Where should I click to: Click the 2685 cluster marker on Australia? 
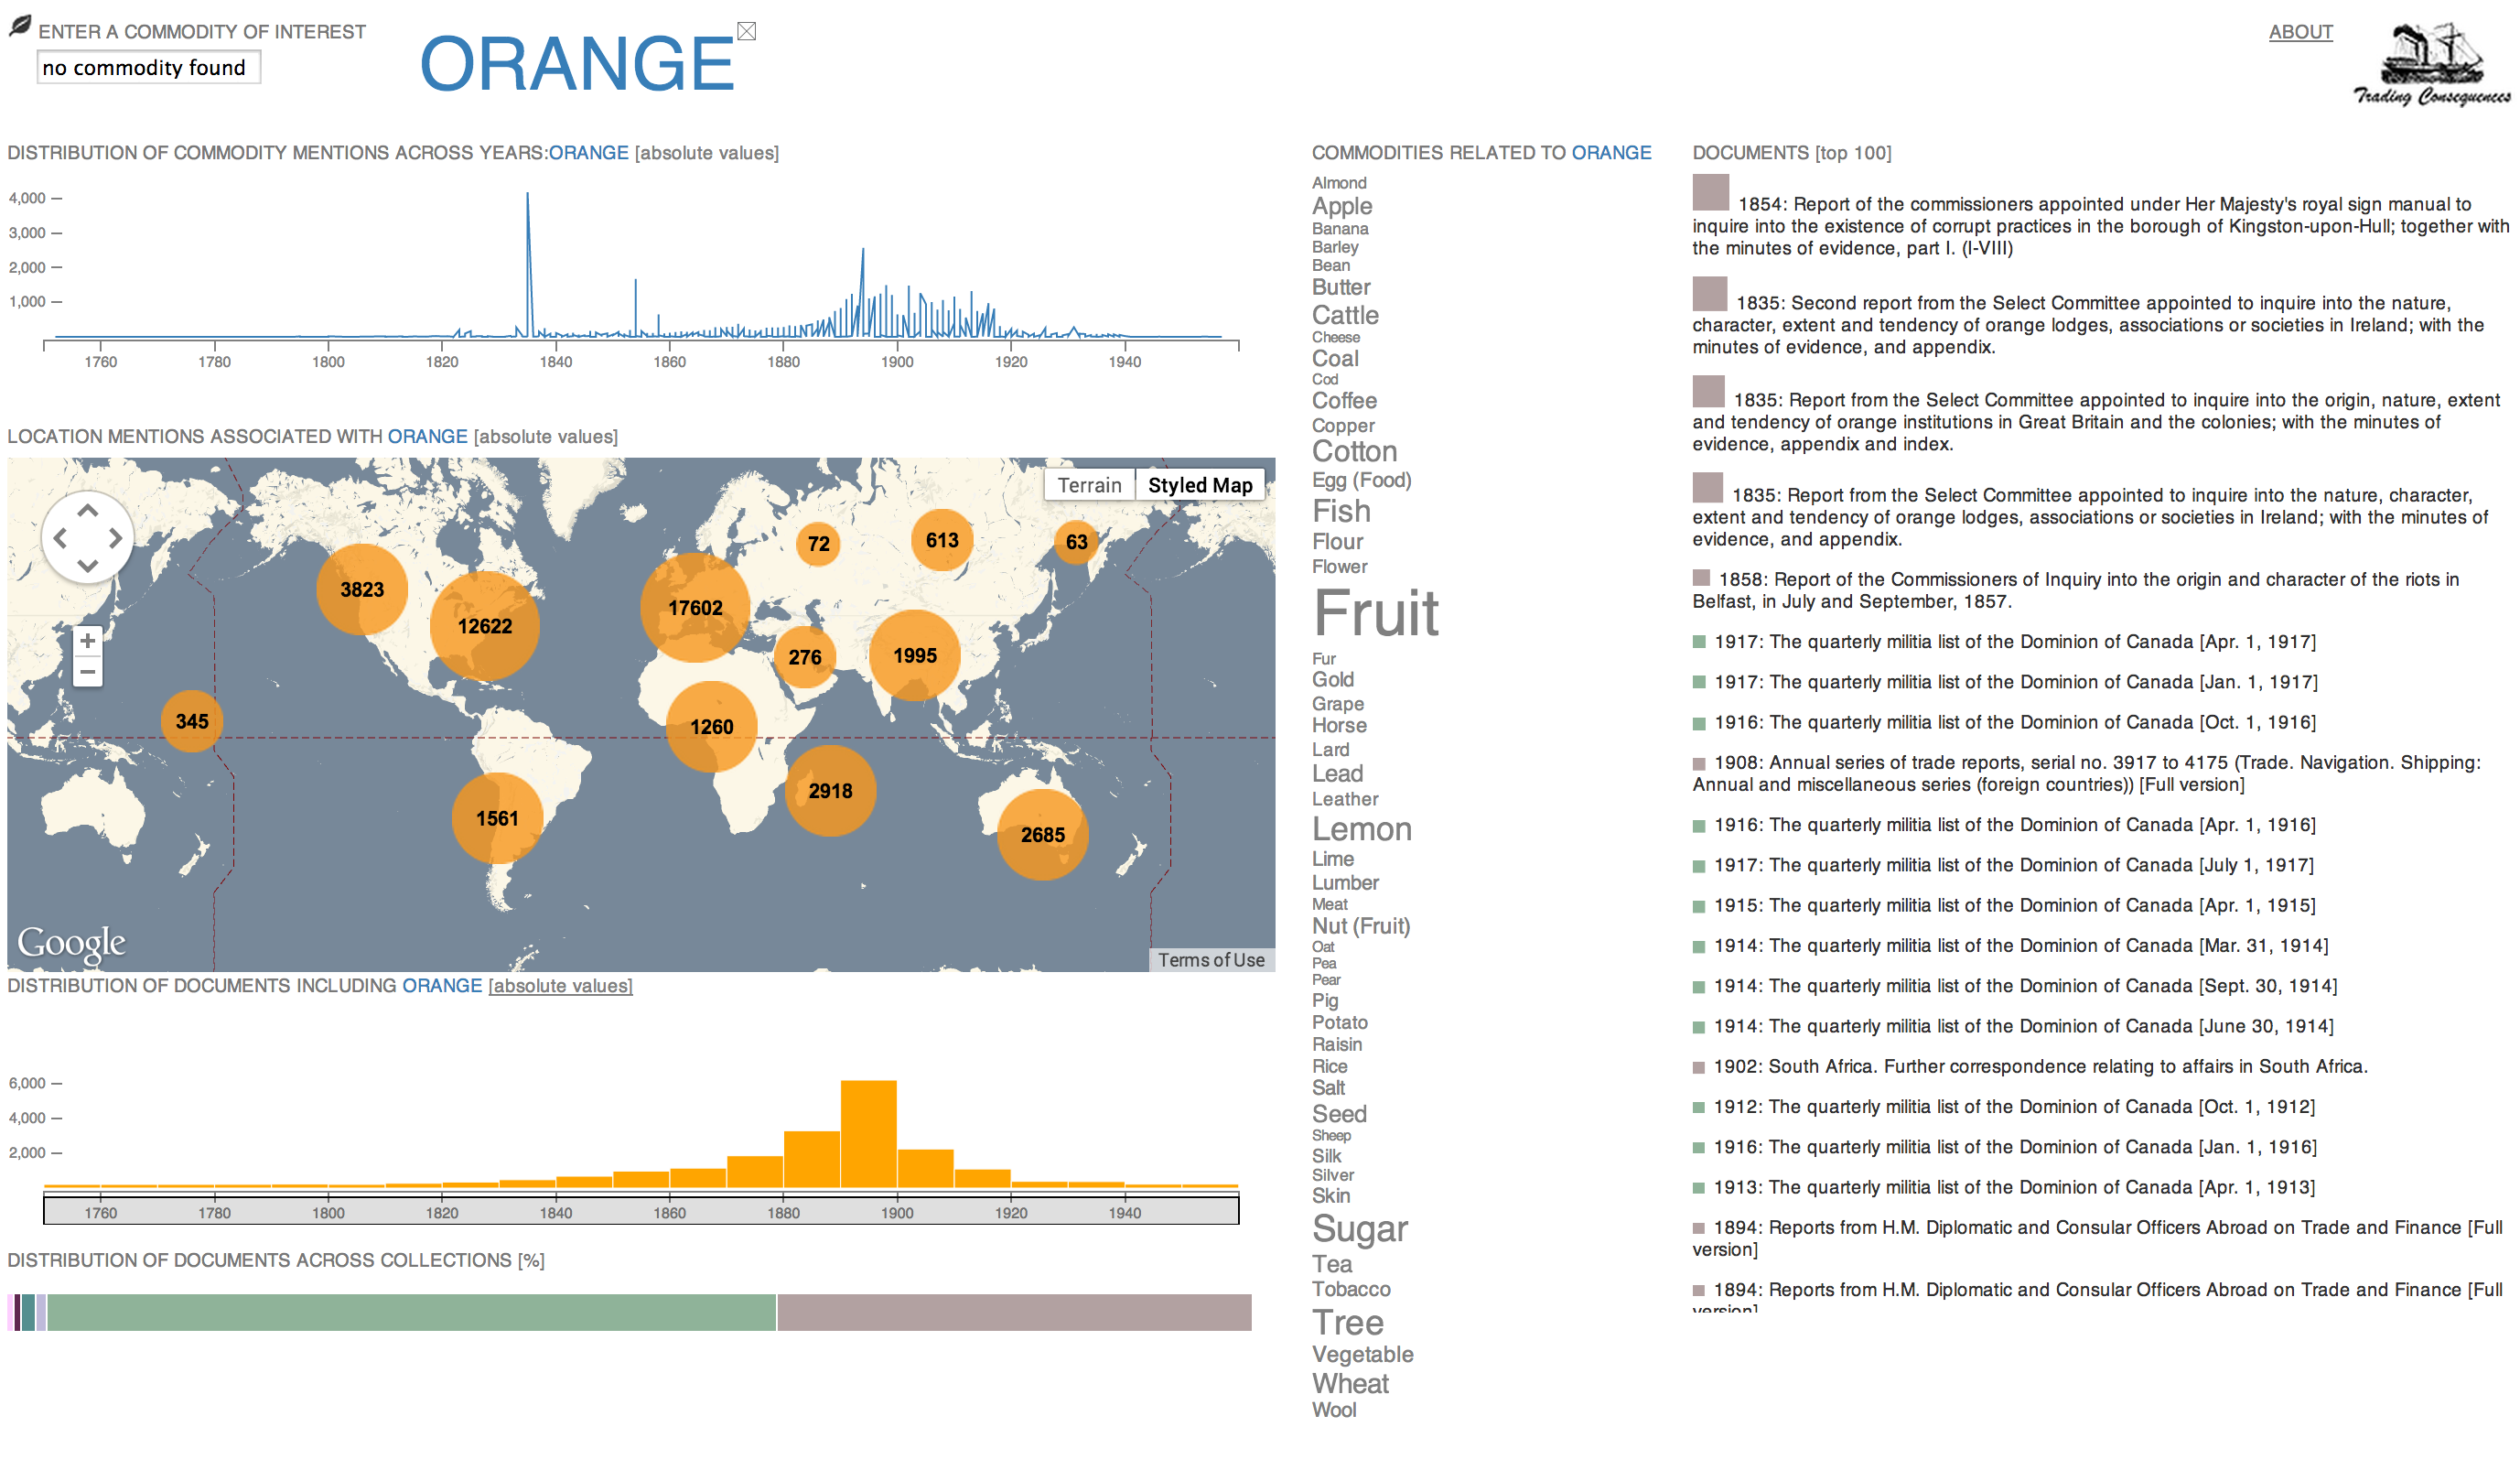(1042, 834)
